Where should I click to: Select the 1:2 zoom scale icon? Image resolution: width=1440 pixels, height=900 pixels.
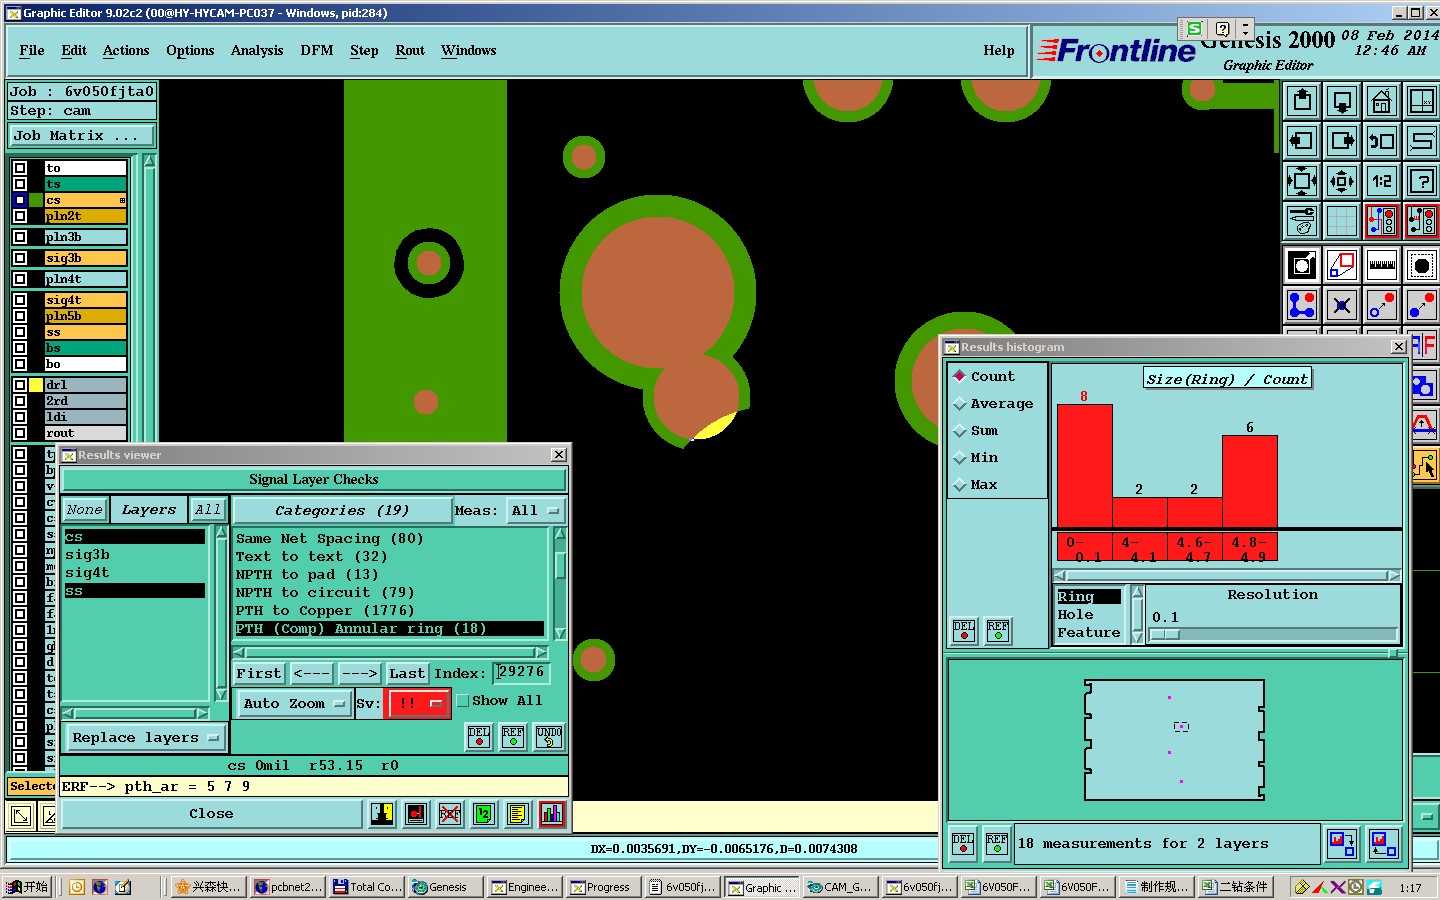pos(1381,181)
